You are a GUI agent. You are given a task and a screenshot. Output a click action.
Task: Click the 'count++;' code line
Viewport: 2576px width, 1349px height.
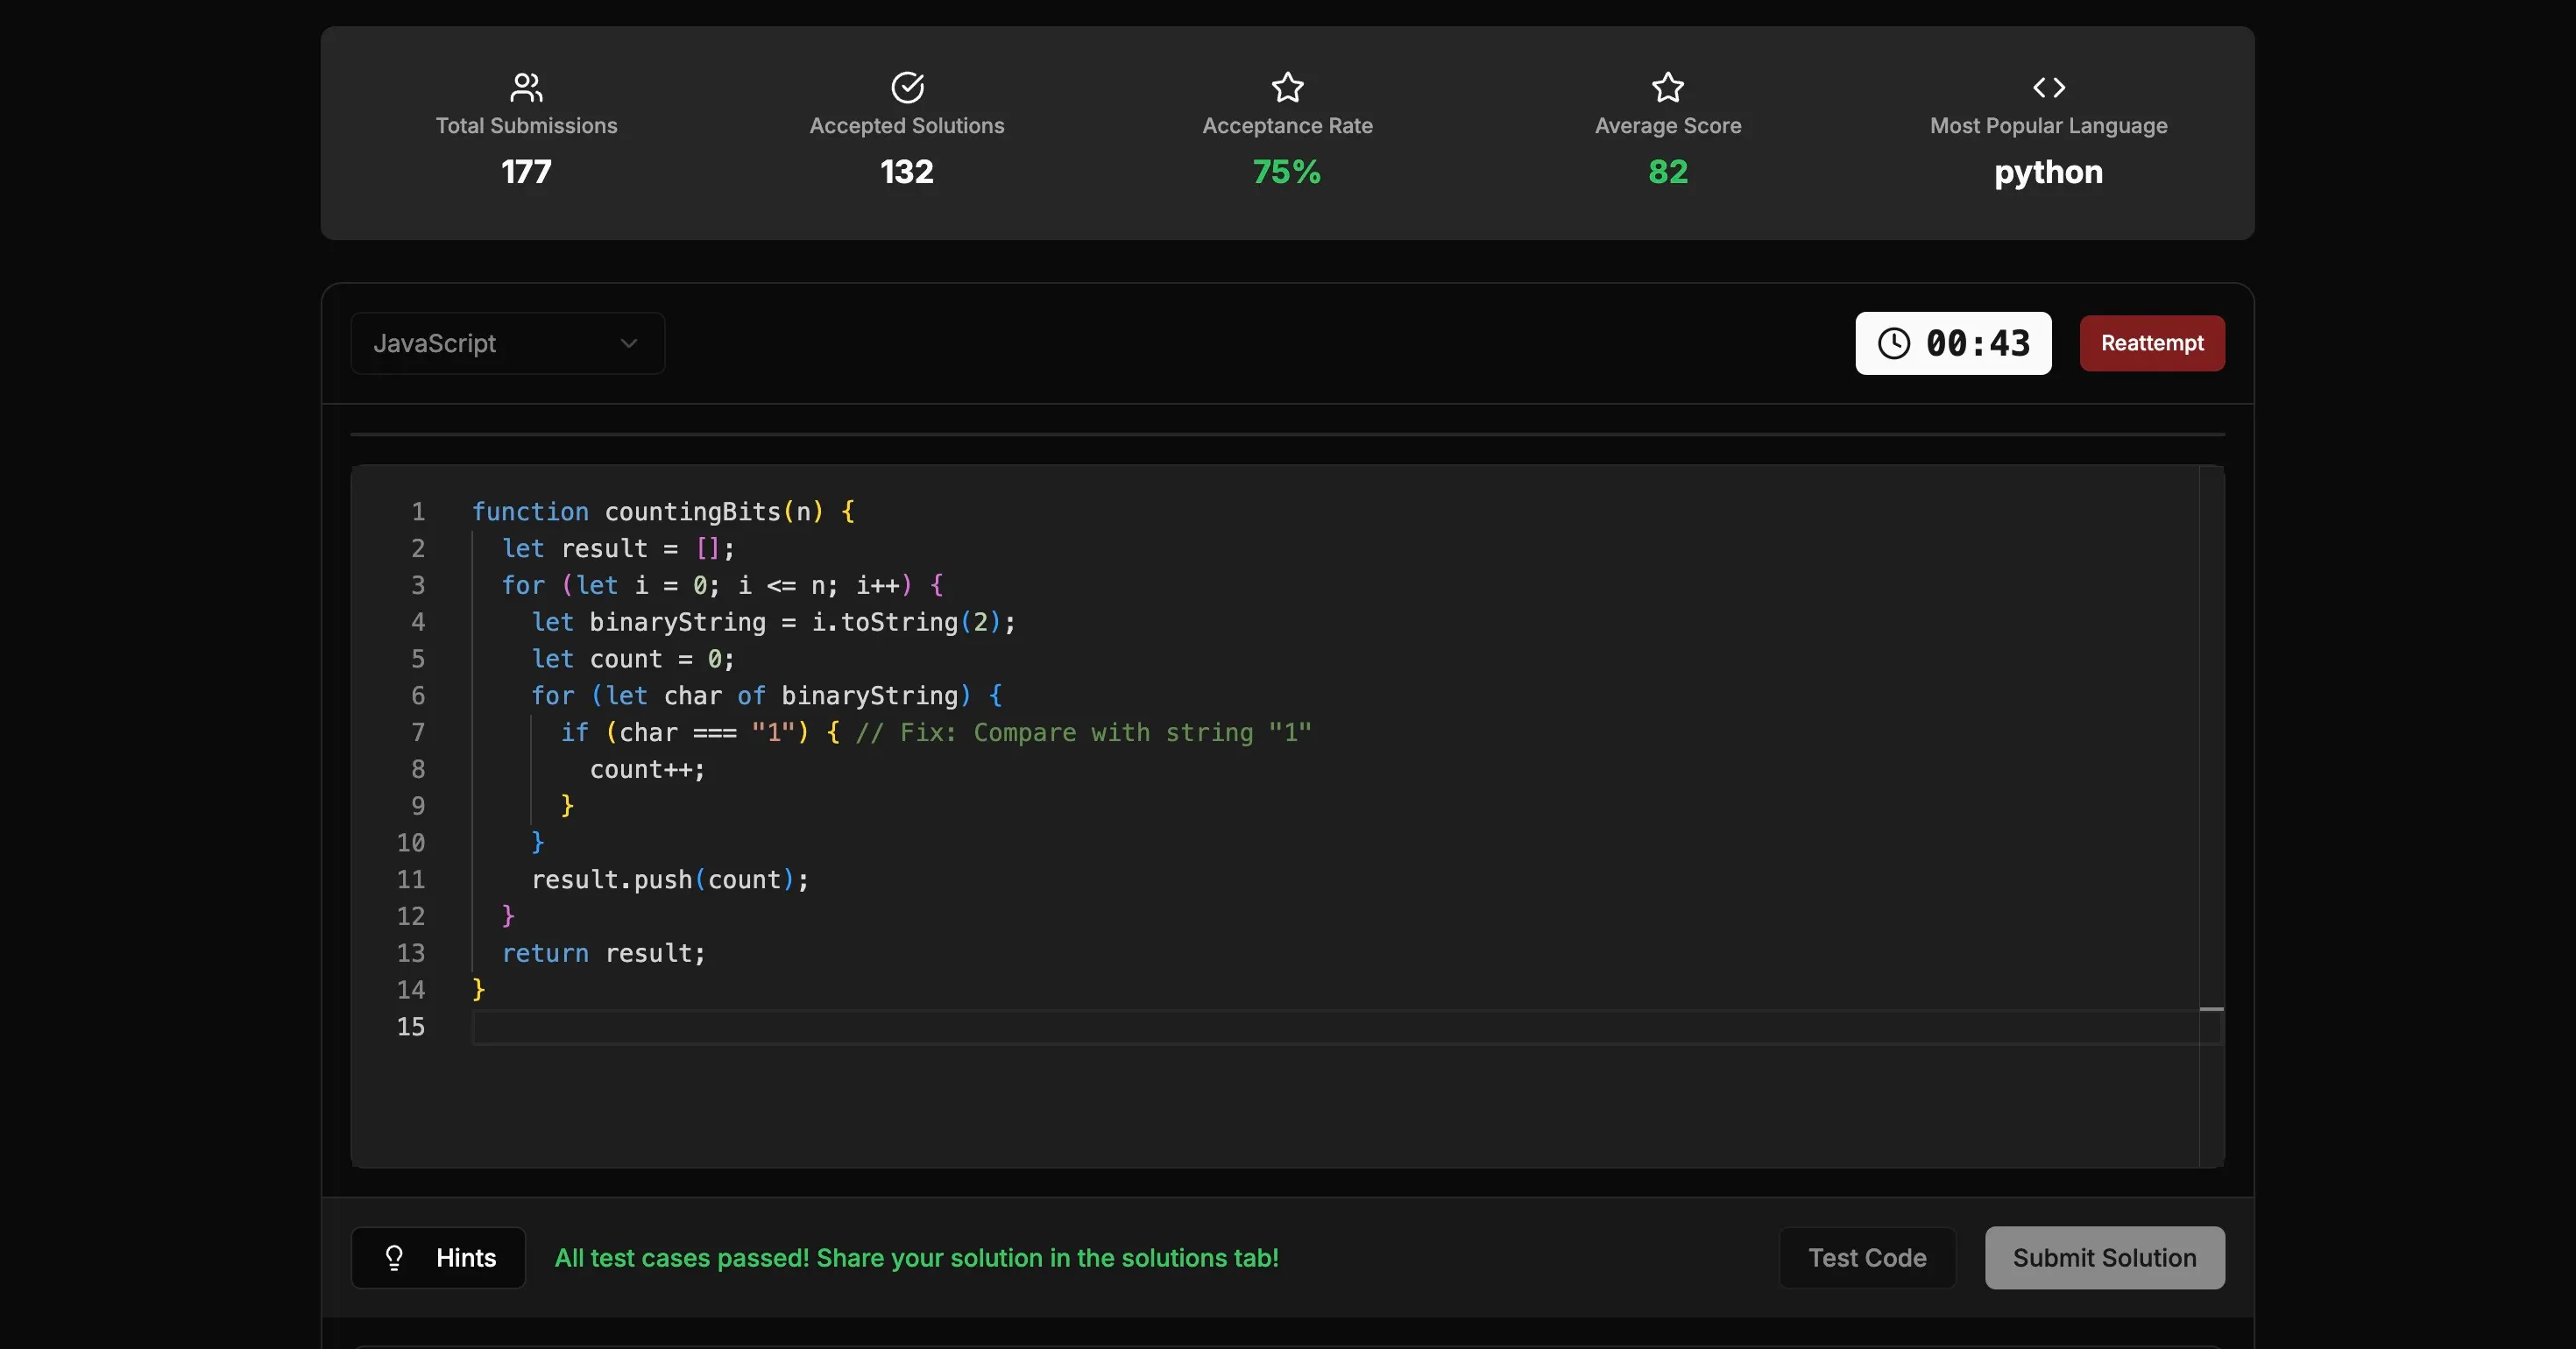coord(647,770)
